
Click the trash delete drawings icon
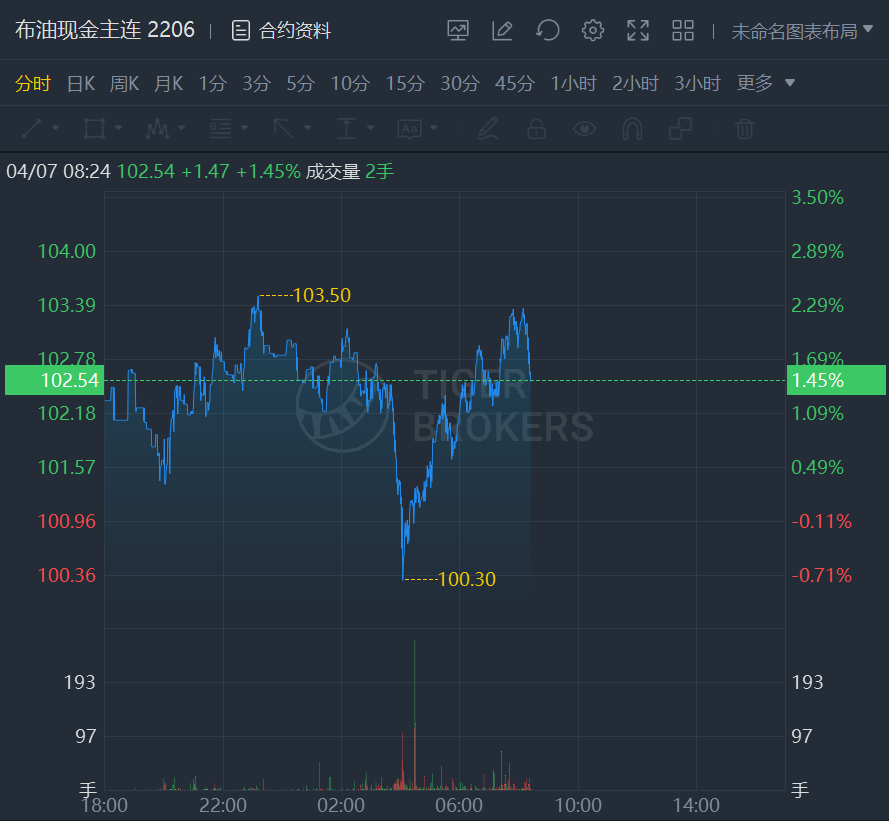[x=744, y=129]
